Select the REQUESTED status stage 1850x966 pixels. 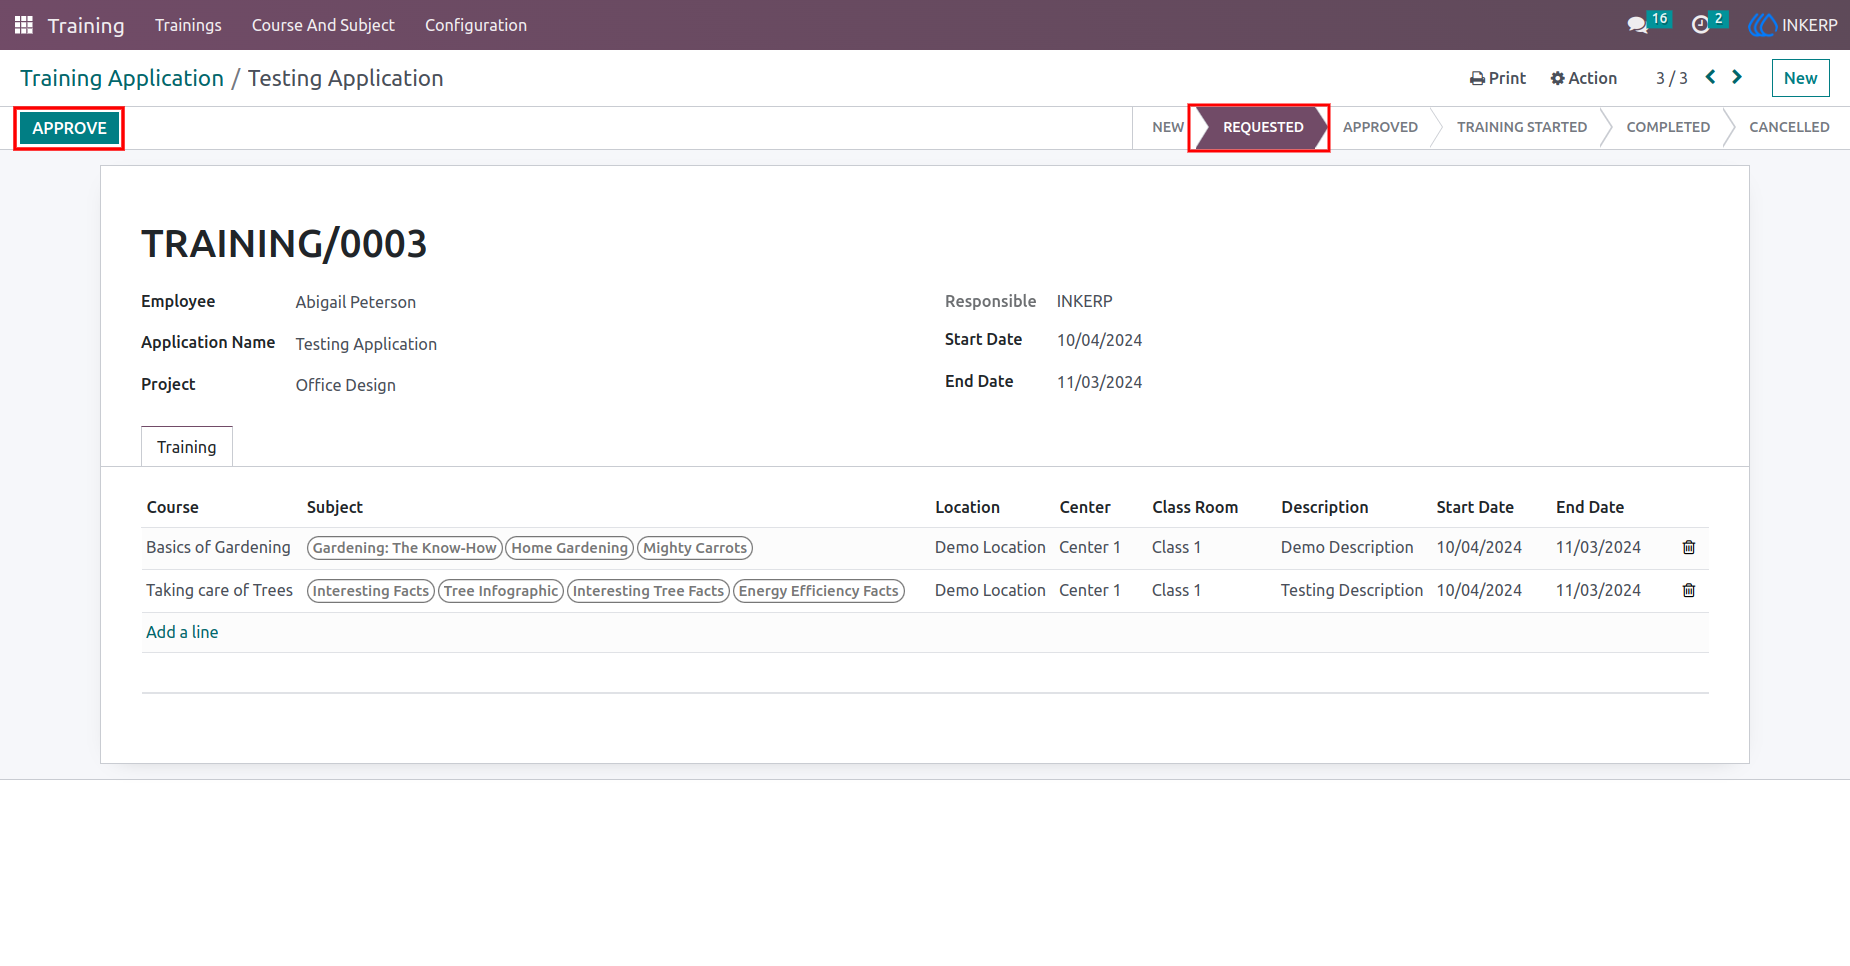pyautogui.click(x=1262, y=127)
